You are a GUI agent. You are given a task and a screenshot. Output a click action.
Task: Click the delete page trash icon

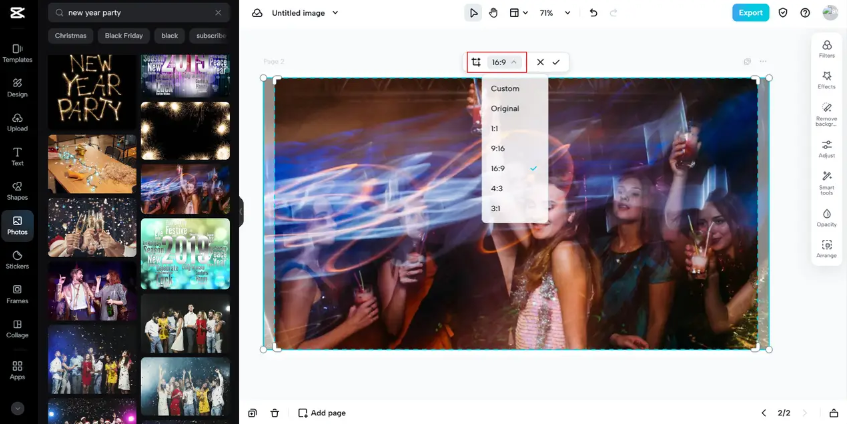tap(275, 413)
